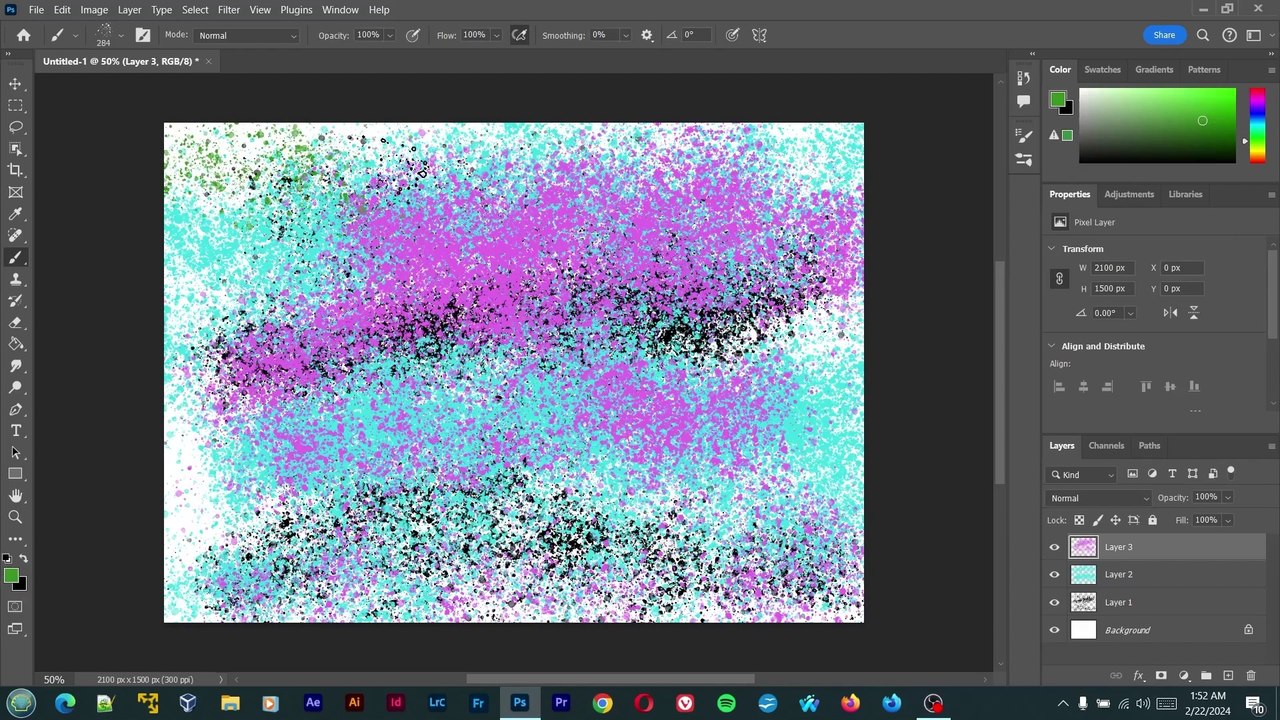This screenshot has width=1280, height=720.
Task: Select the Crop tool
Action: (x=15, y=171)
